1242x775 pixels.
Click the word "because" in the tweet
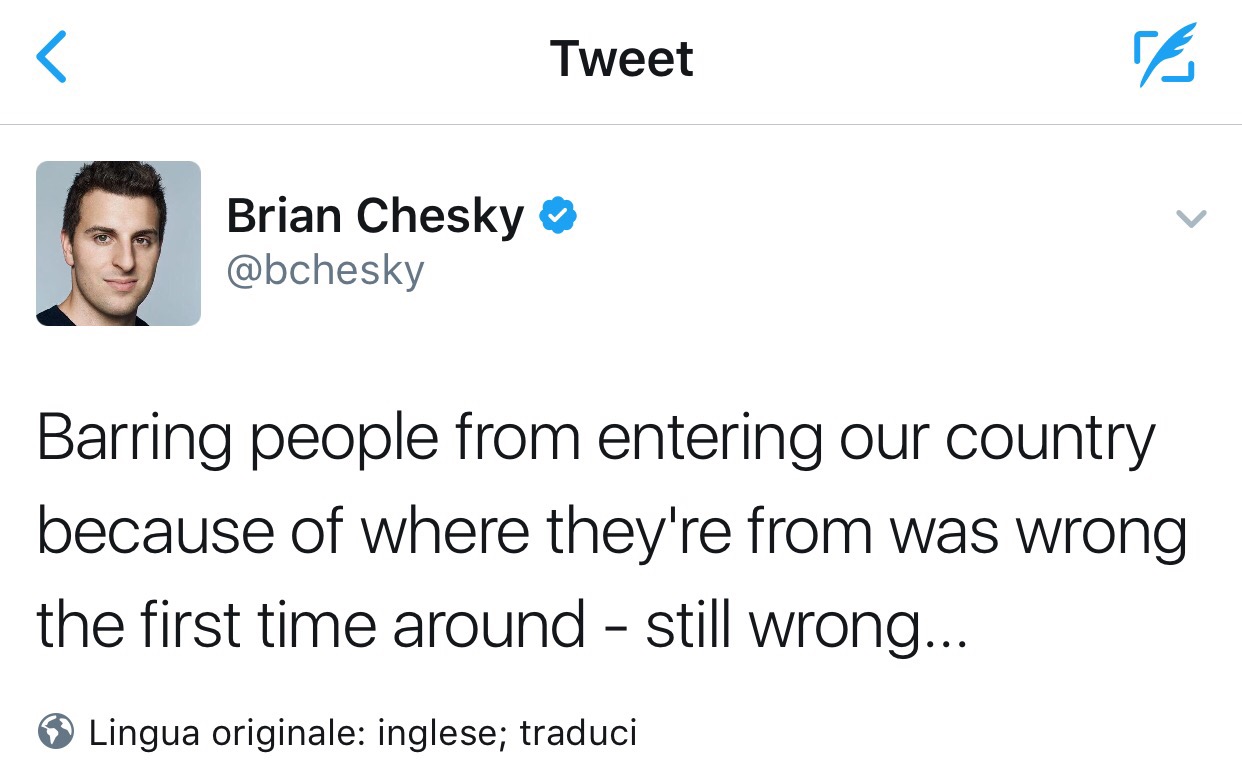tap(155, 533)
